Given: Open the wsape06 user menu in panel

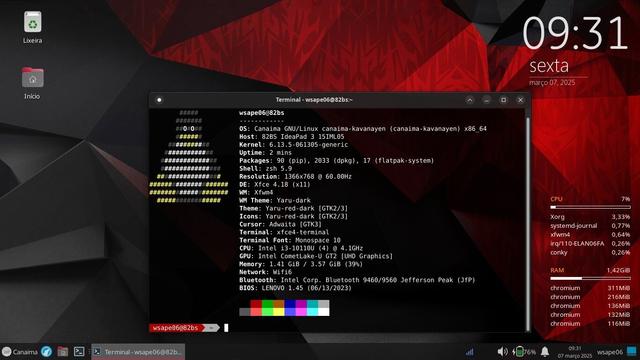Looking at the screenshot, I should (x=610, y=352).
